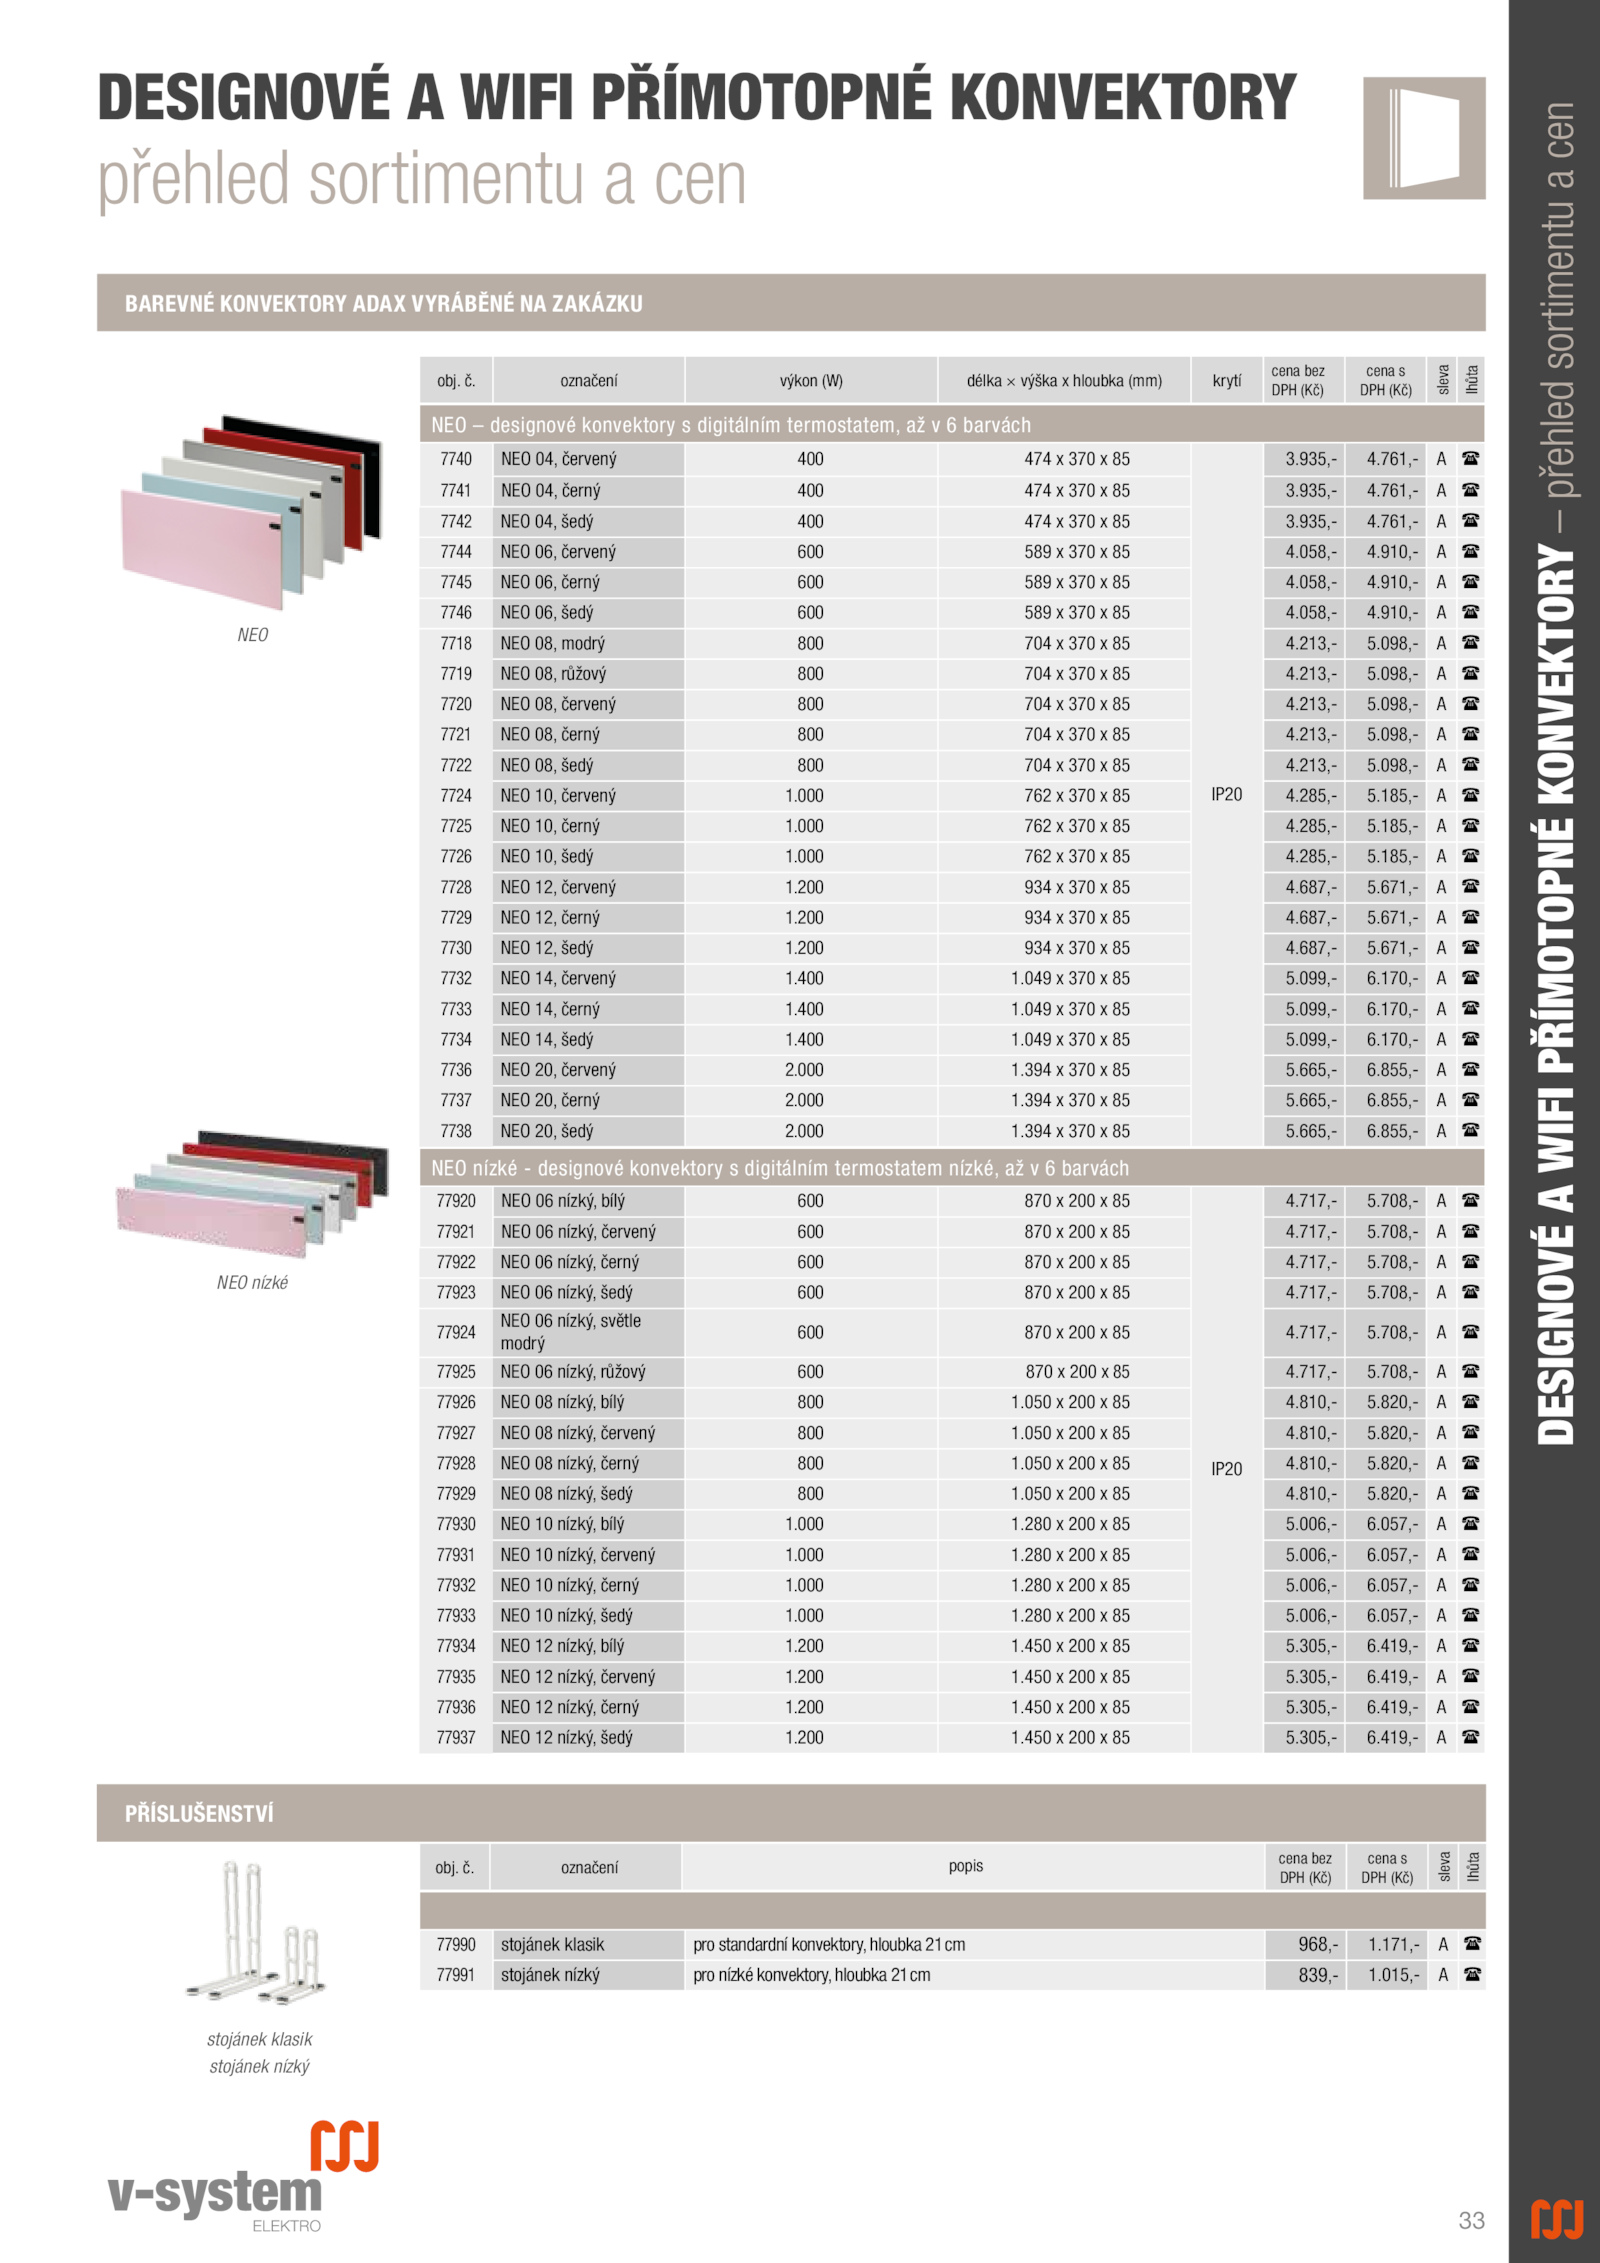
Task: Click cell 'NEO 06 nízký, růžový'
Action: (588, 1371)
